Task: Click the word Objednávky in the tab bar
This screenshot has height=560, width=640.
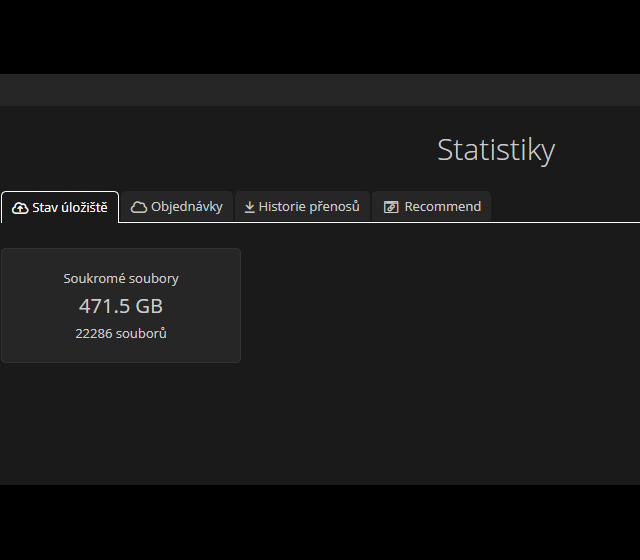Action: tap(187, 207)
